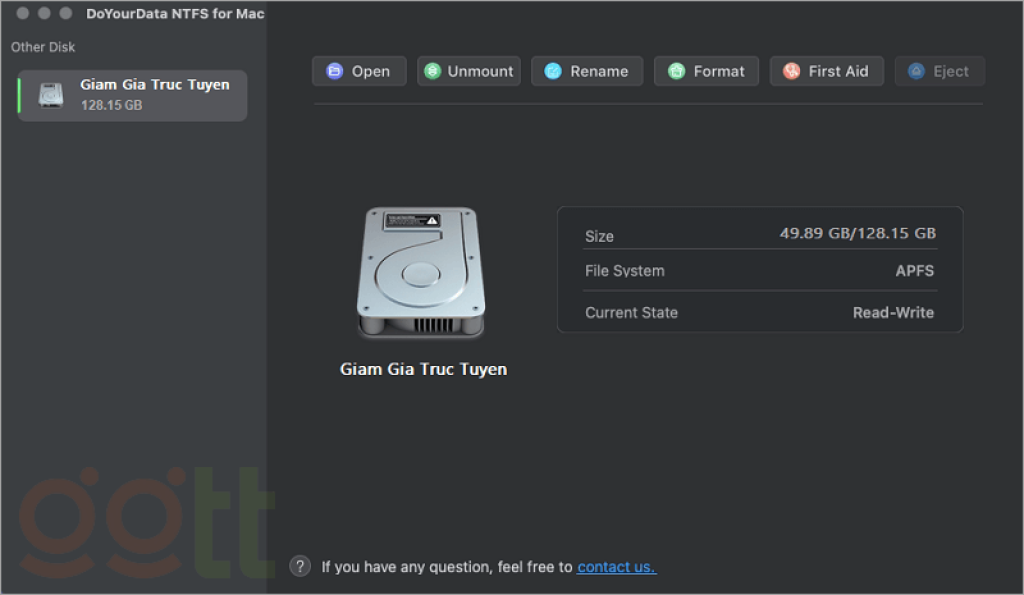Click the Open toolbar button

pos(358,71)
